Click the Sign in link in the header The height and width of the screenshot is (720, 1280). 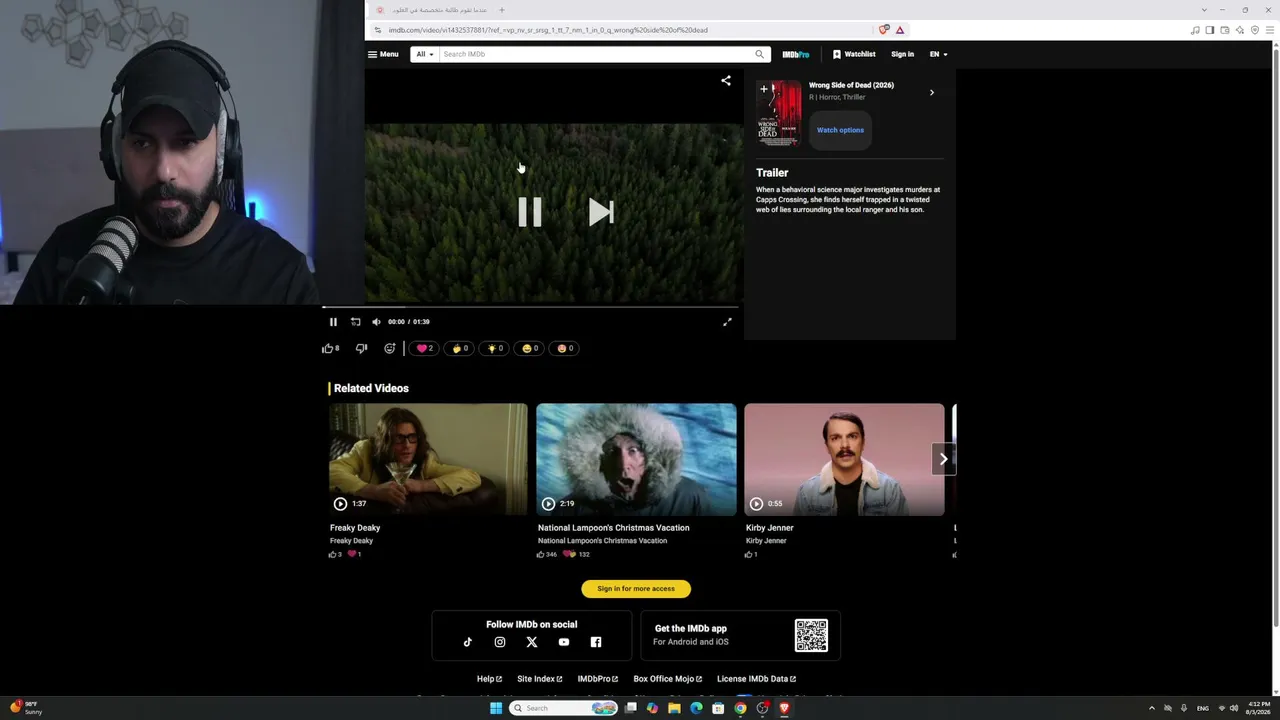coord(902,54)
